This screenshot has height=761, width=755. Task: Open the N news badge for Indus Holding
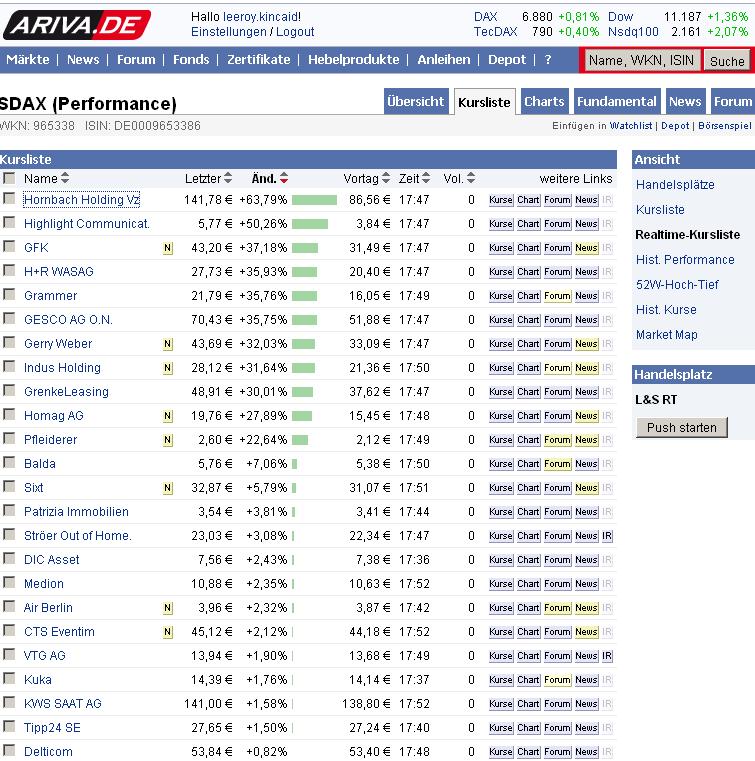click(168, 368)
